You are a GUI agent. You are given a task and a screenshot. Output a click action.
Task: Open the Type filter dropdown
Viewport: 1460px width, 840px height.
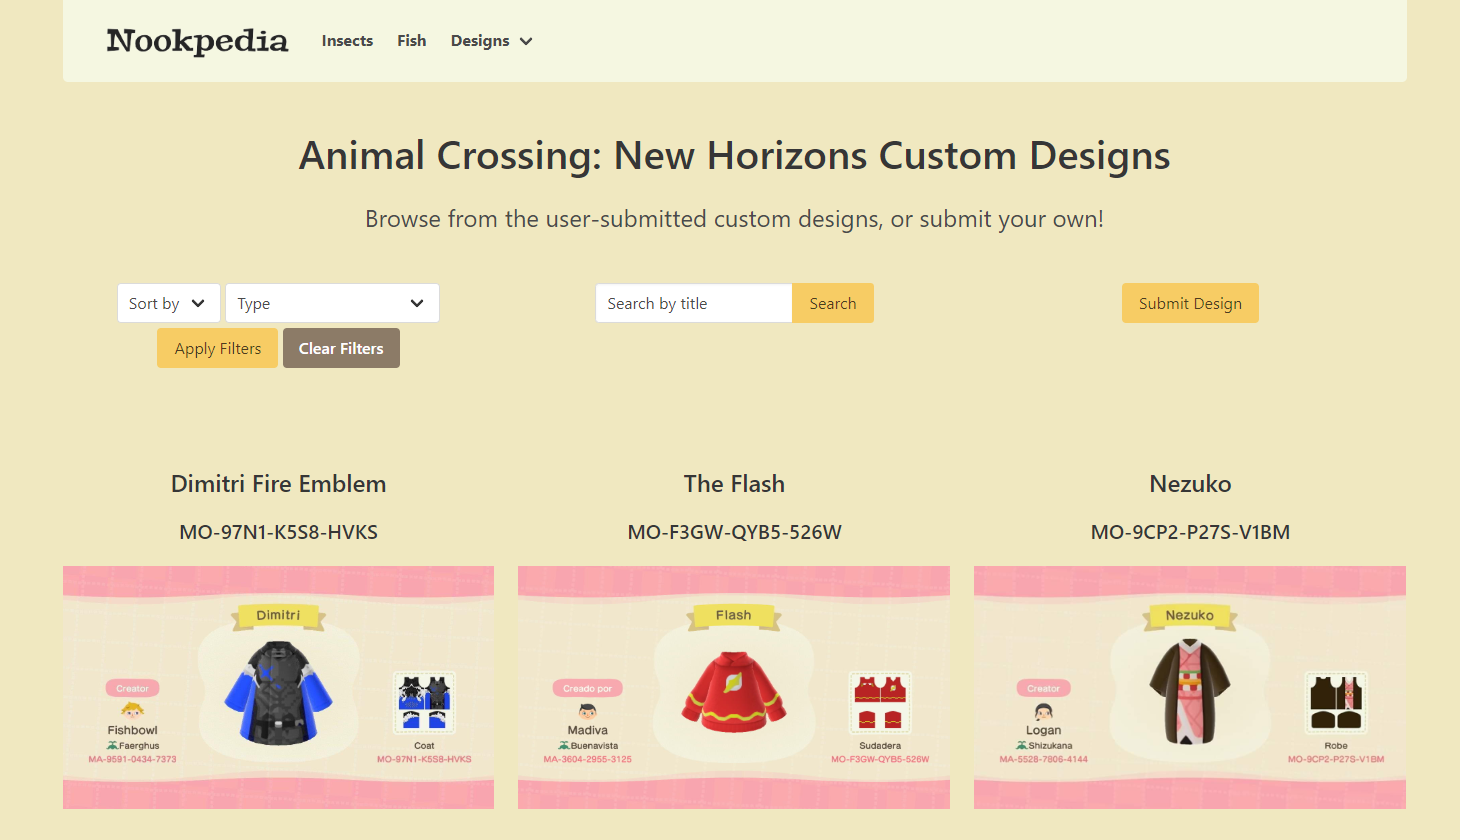coord(332,303)
